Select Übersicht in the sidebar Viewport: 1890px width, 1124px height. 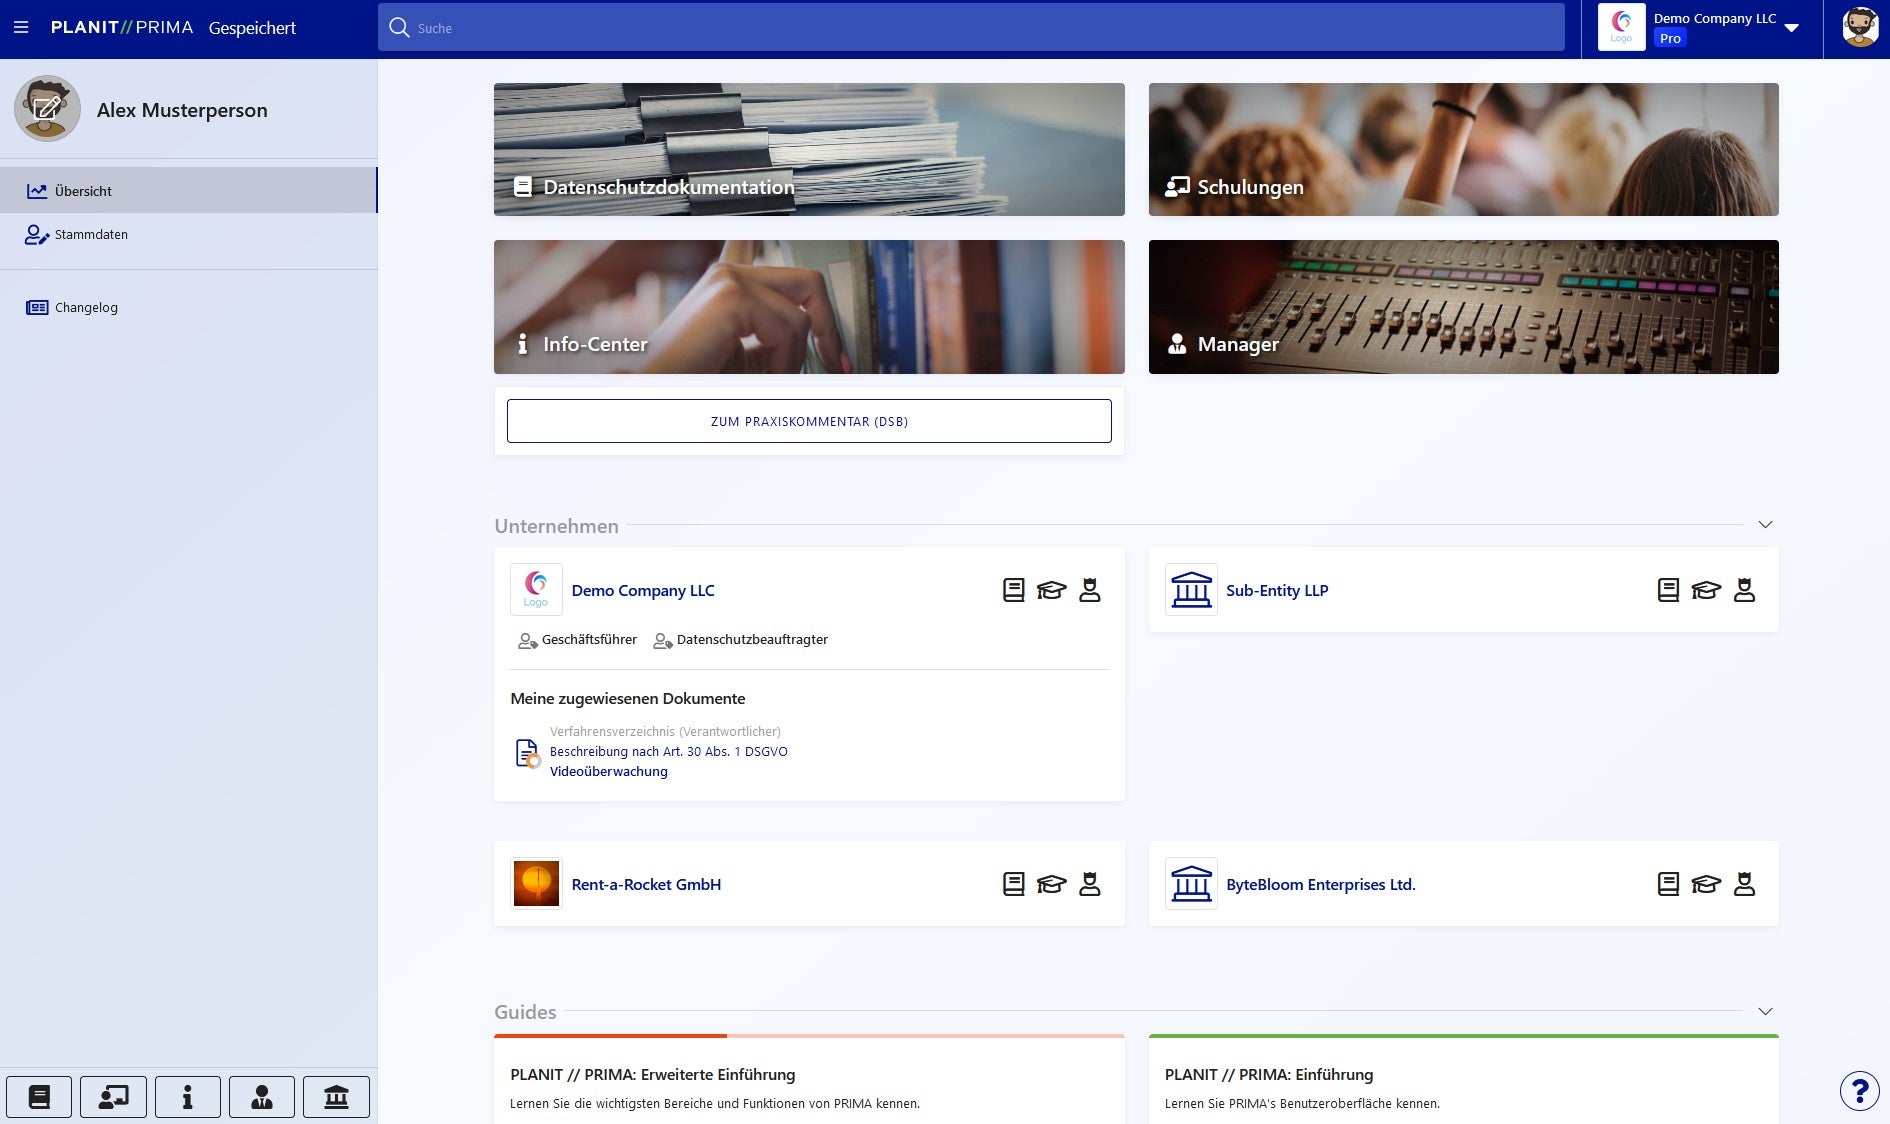(188, 191)
